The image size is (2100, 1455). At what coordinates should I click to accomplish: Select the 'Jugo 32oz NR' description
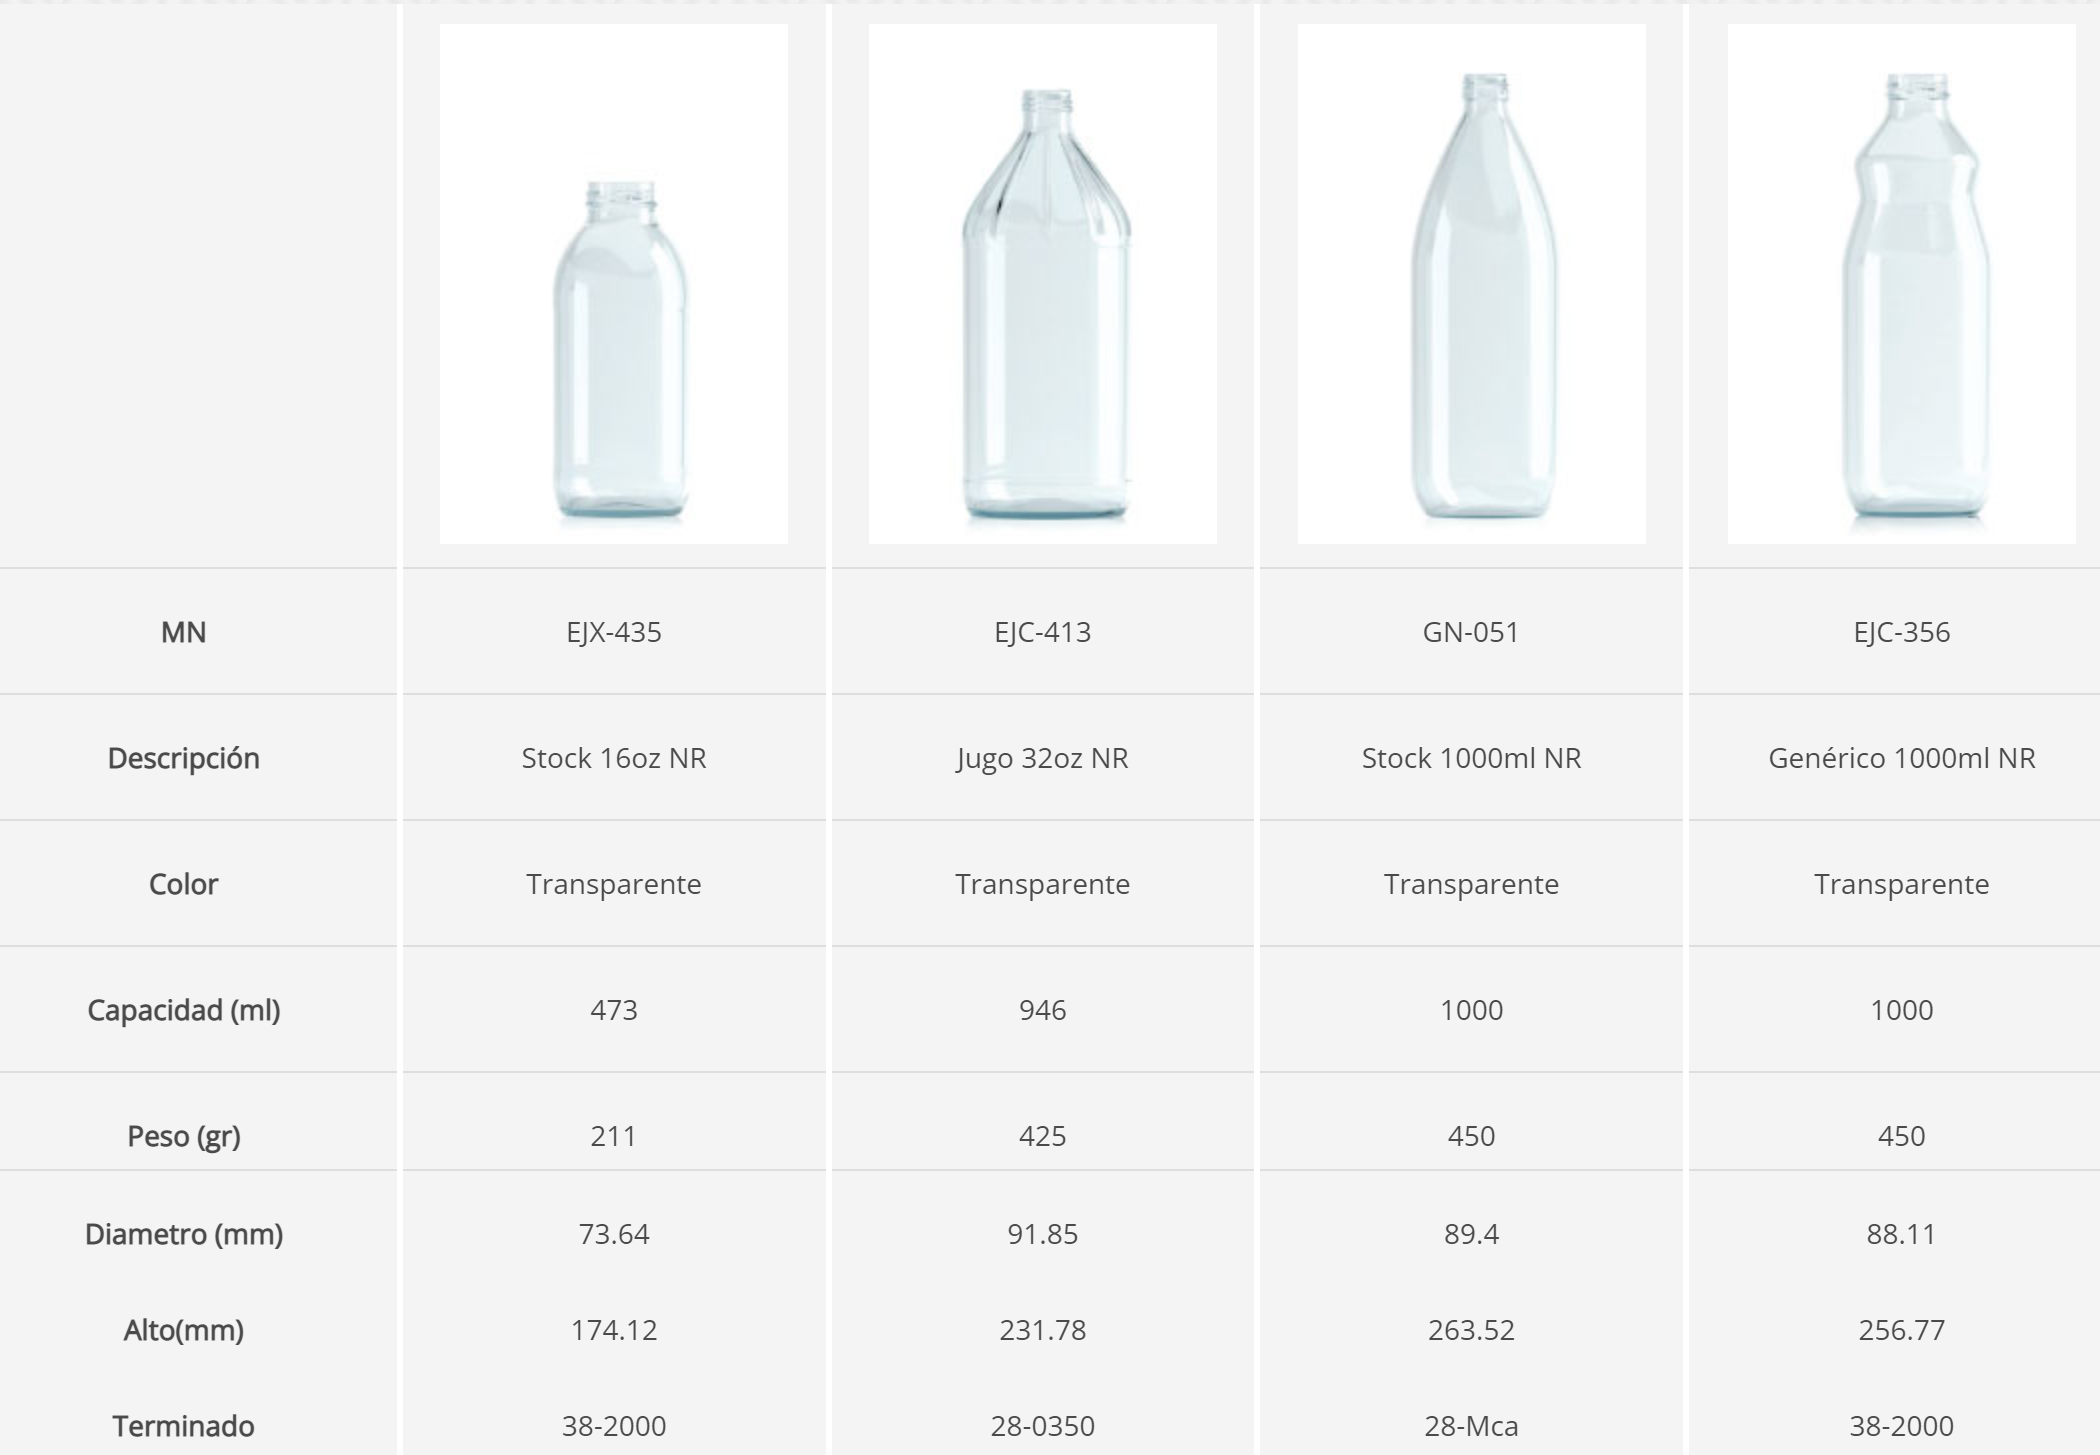click(1042, 758)
